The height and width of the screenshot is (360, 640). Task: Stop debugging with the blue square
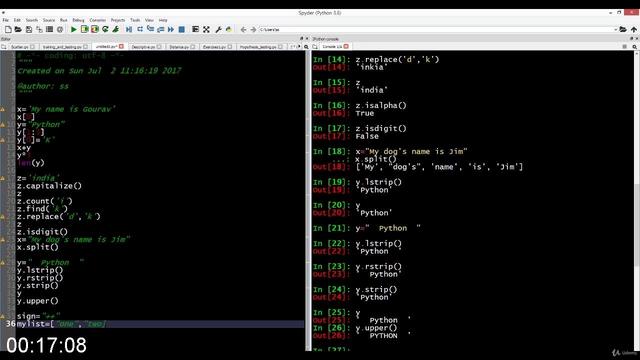182,29
